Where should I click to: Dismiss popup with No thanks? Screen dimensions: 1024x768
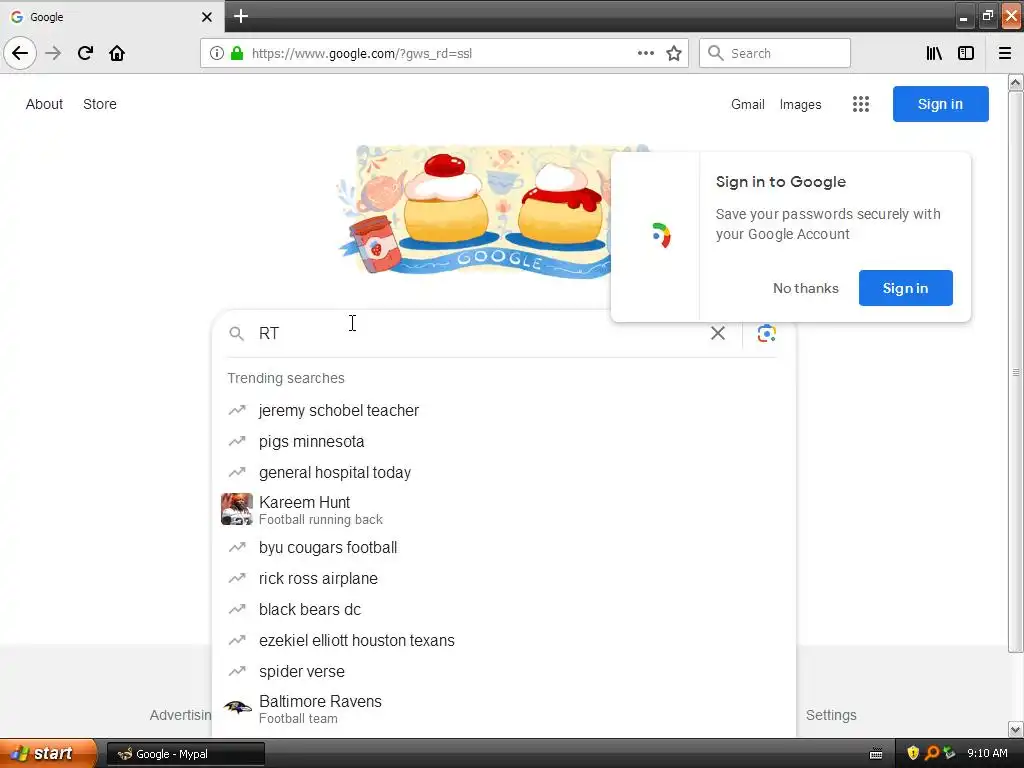click(x=806, y=288)
